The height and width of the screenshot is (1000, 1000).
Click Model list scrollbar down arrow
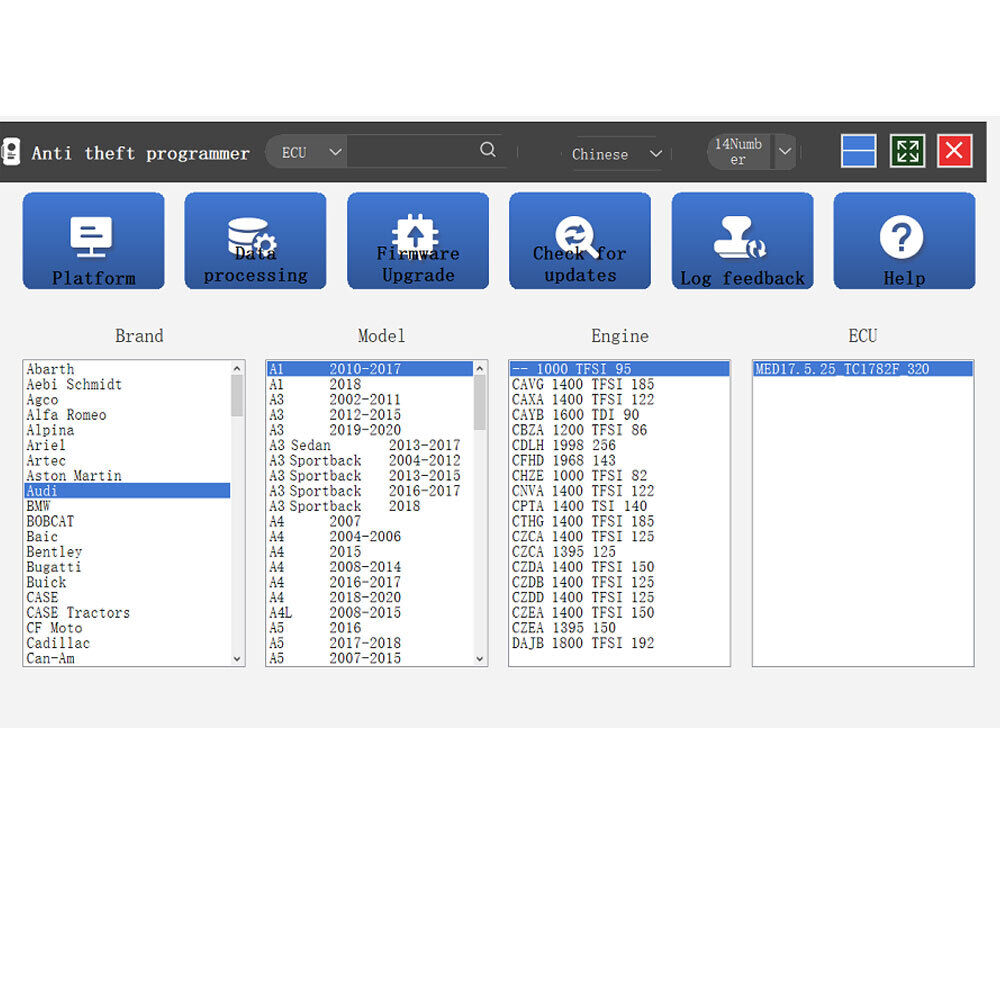point(480,659)
